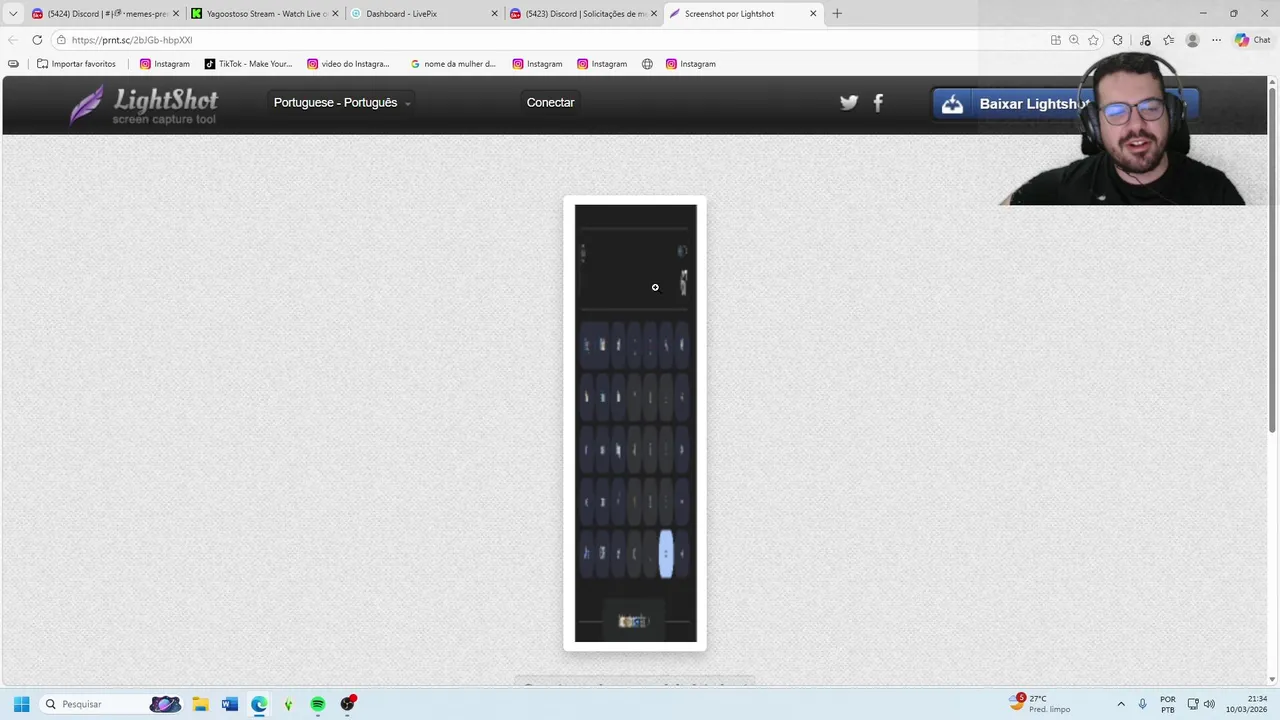Image resolution: width=1280 pixels, height=720 pixels.
Task: Open the Extensions puzzle icon
Action: pos(1118,40)
